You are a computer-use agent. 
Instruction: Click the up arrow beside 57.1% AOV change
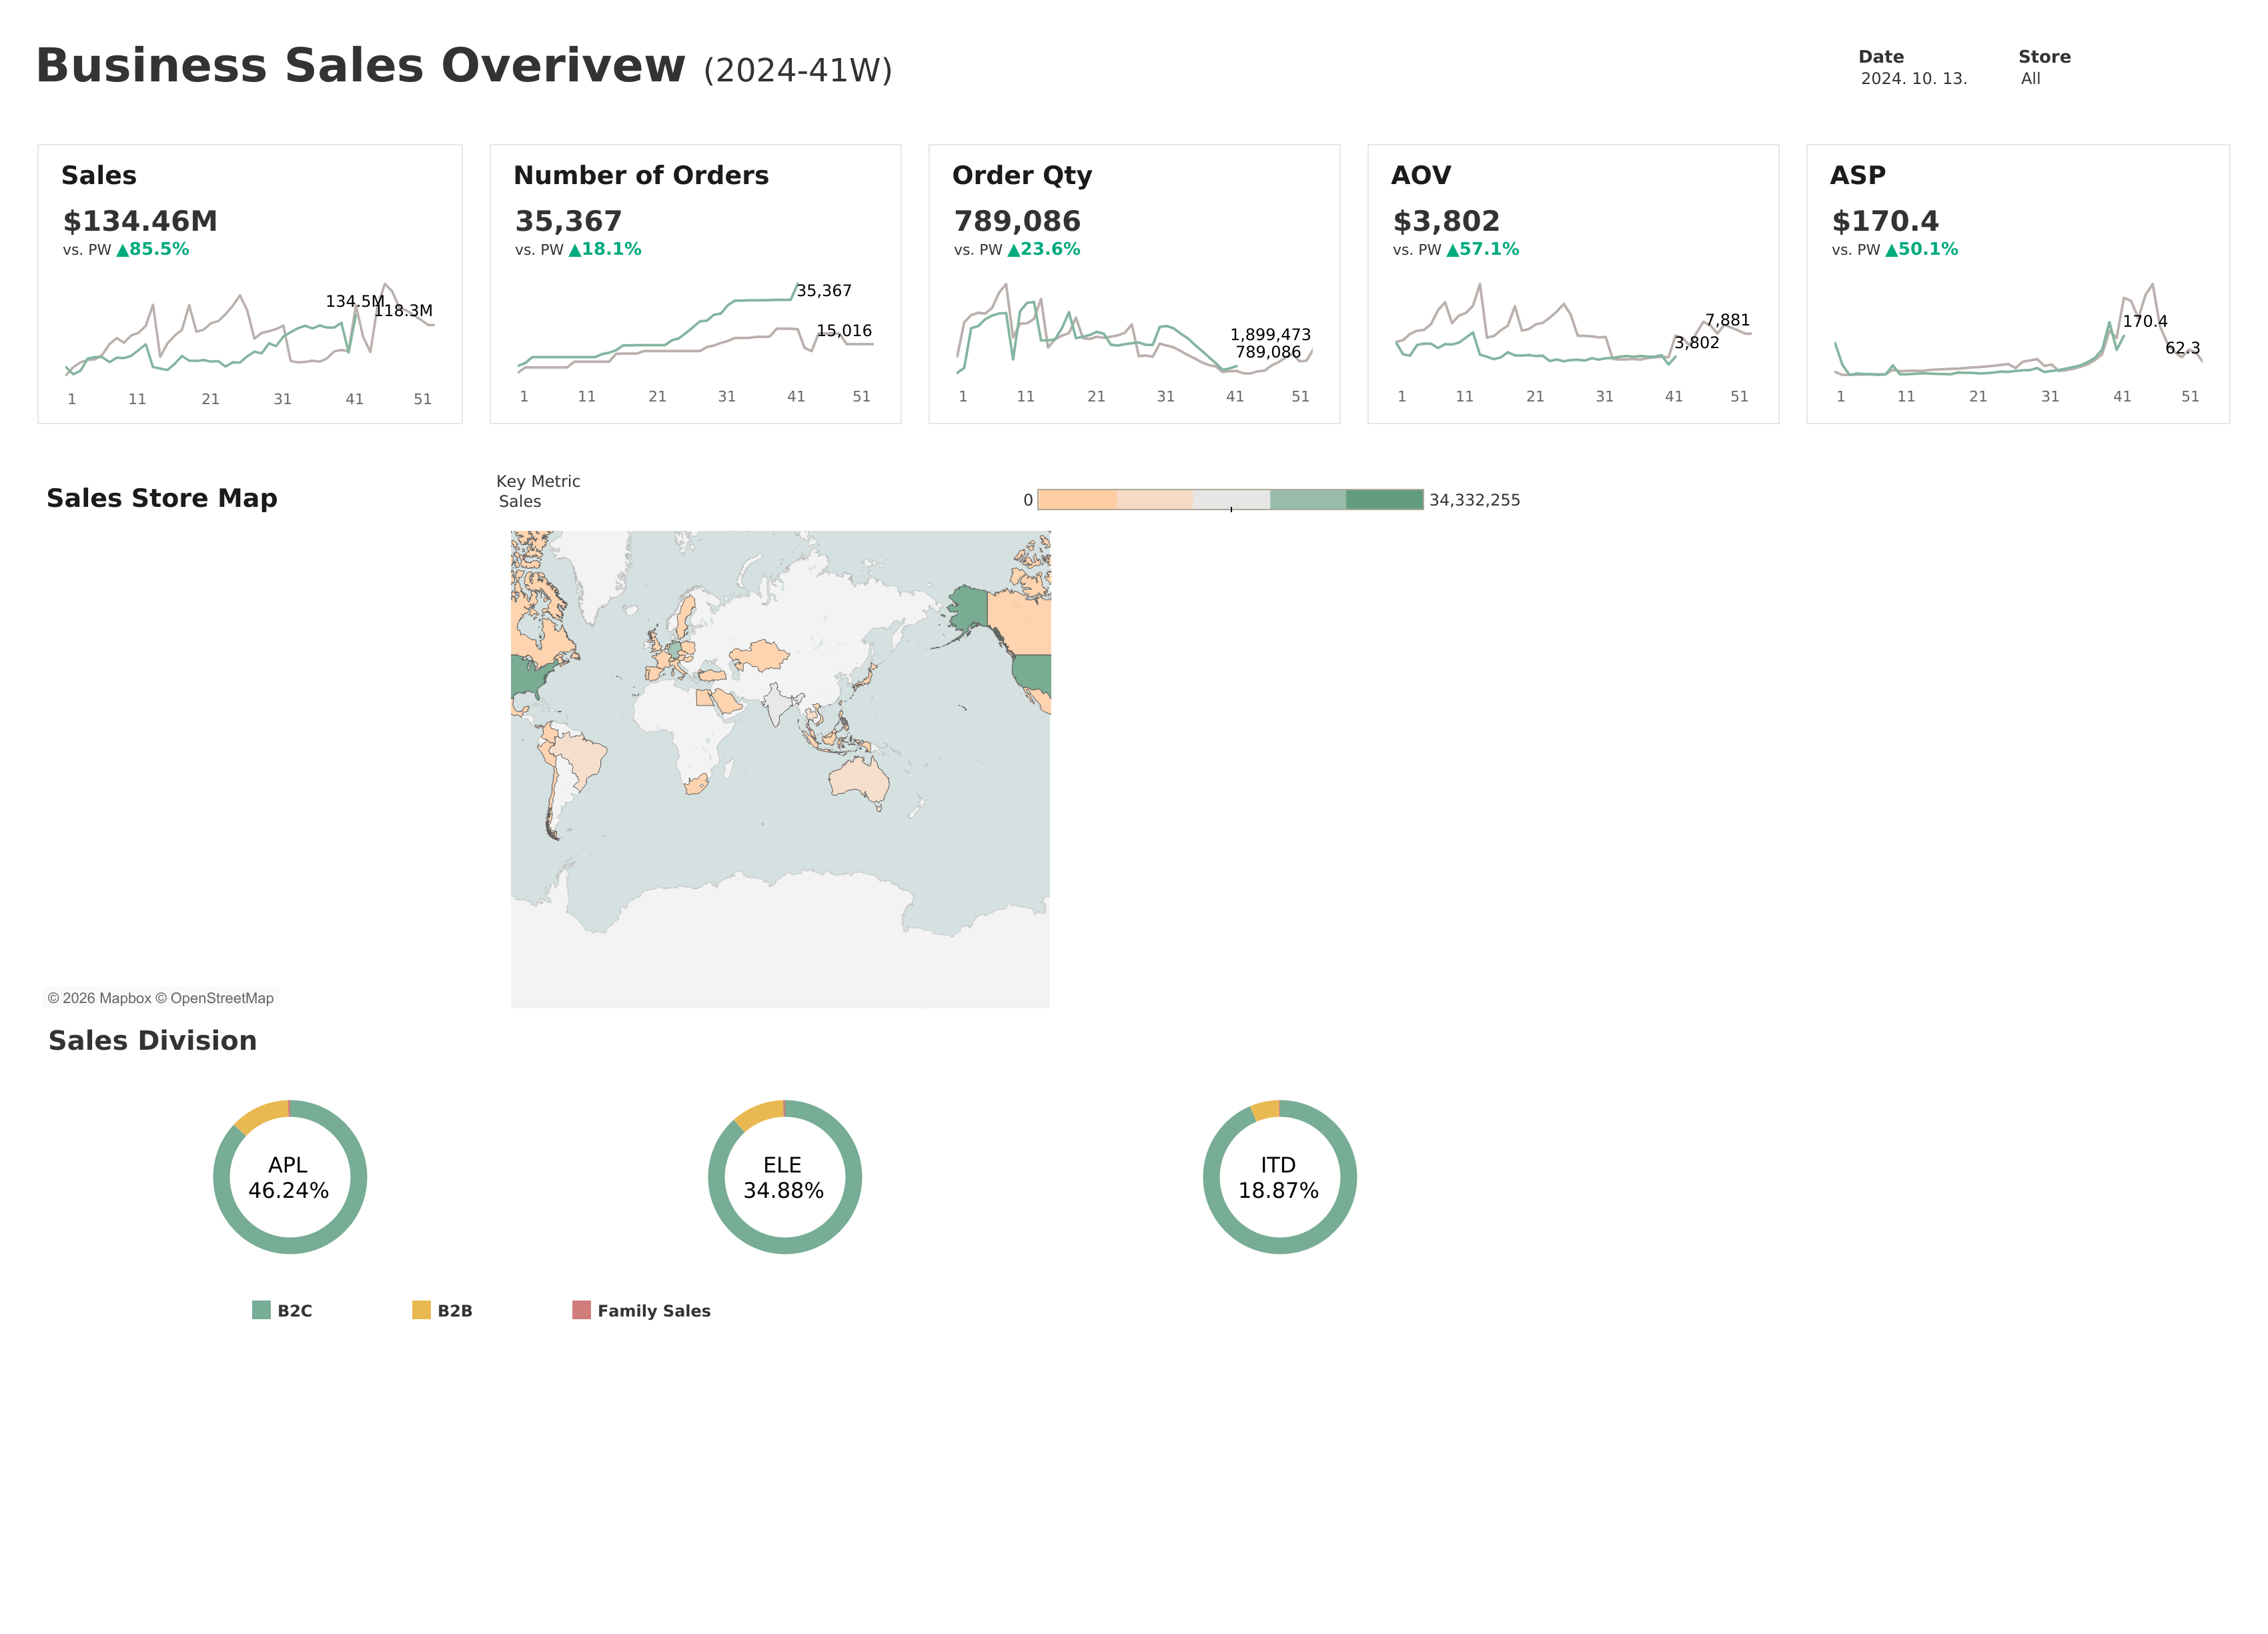1452,250
